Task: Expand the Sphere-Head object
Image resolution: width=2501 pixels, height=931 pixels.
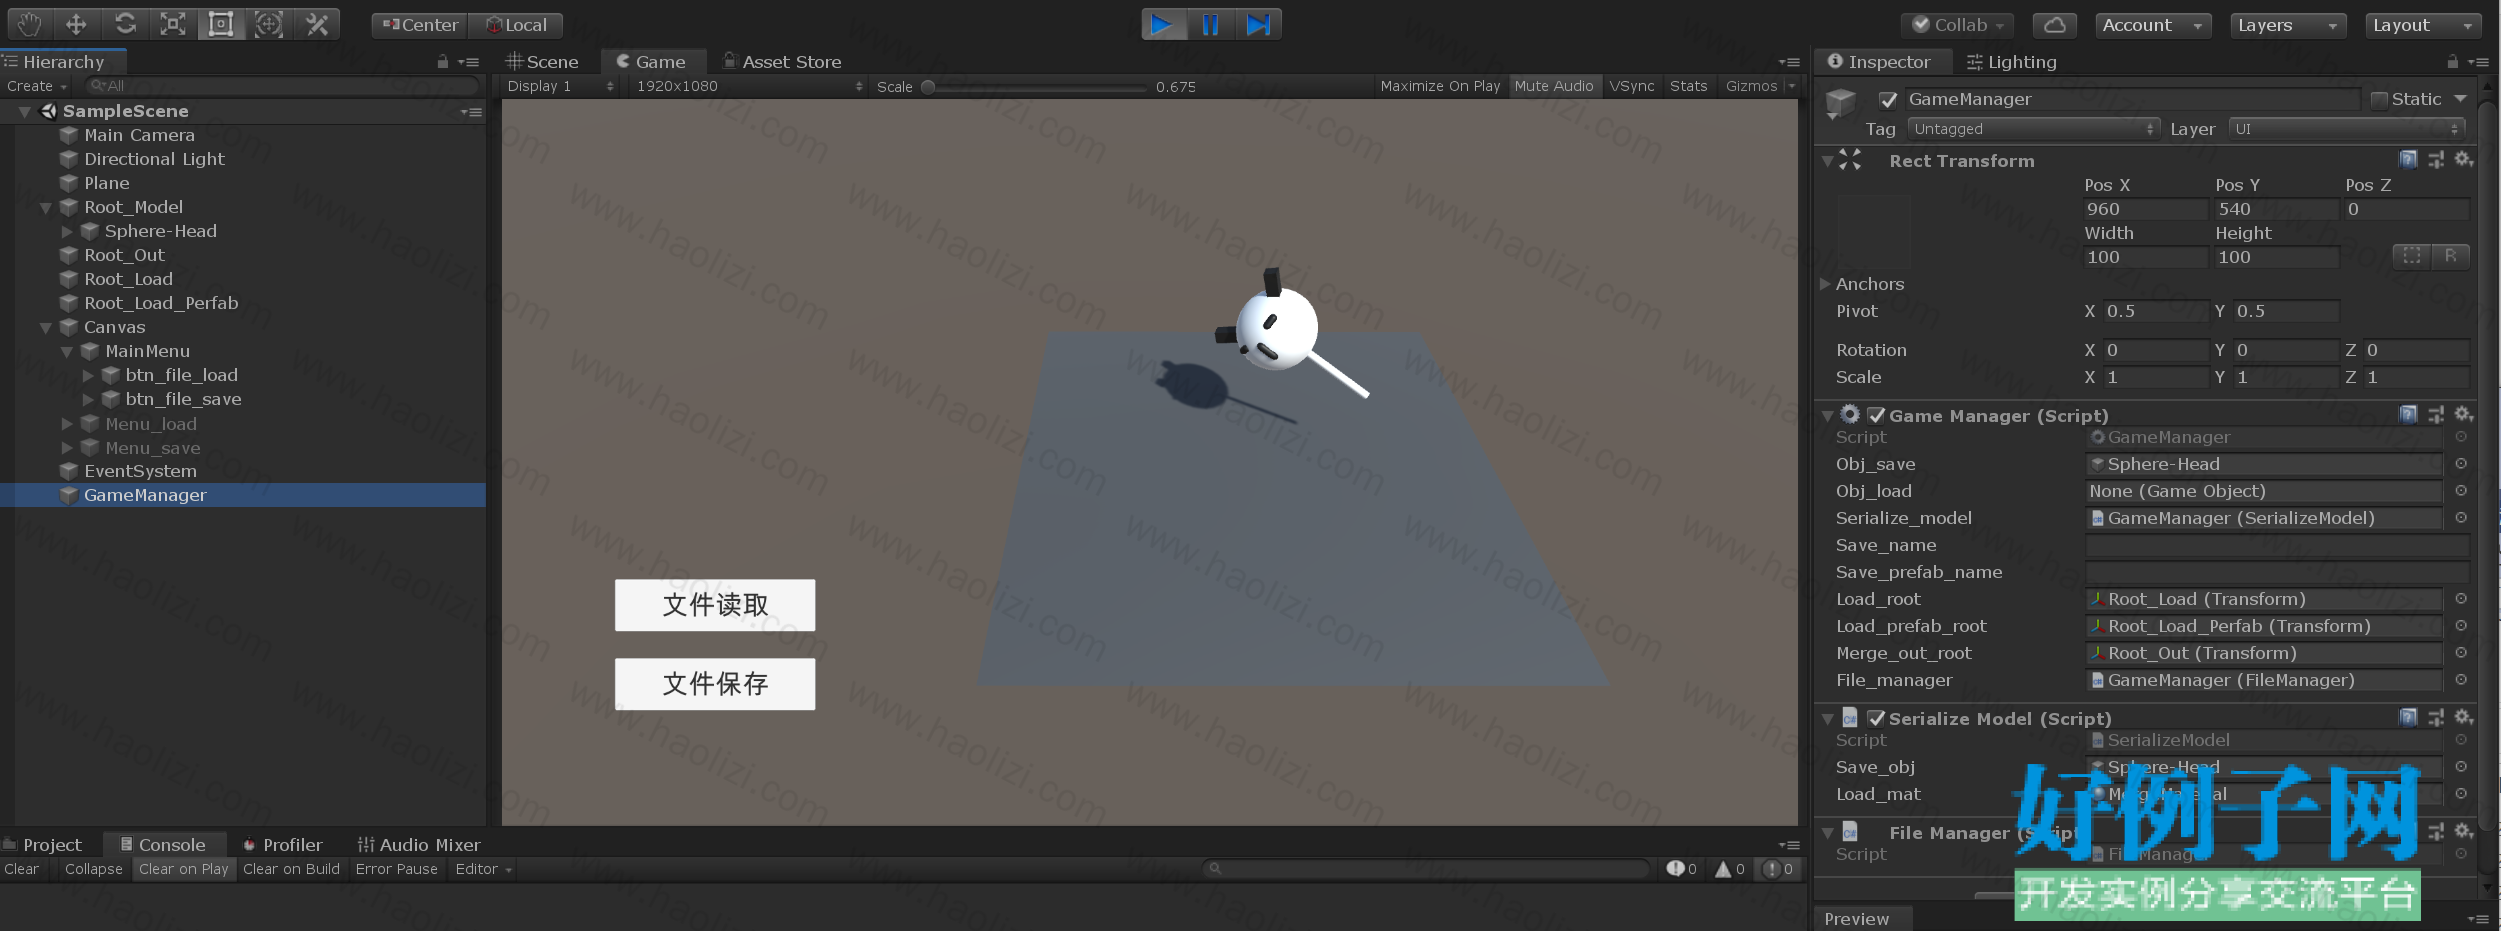Action: pos(67,232)
